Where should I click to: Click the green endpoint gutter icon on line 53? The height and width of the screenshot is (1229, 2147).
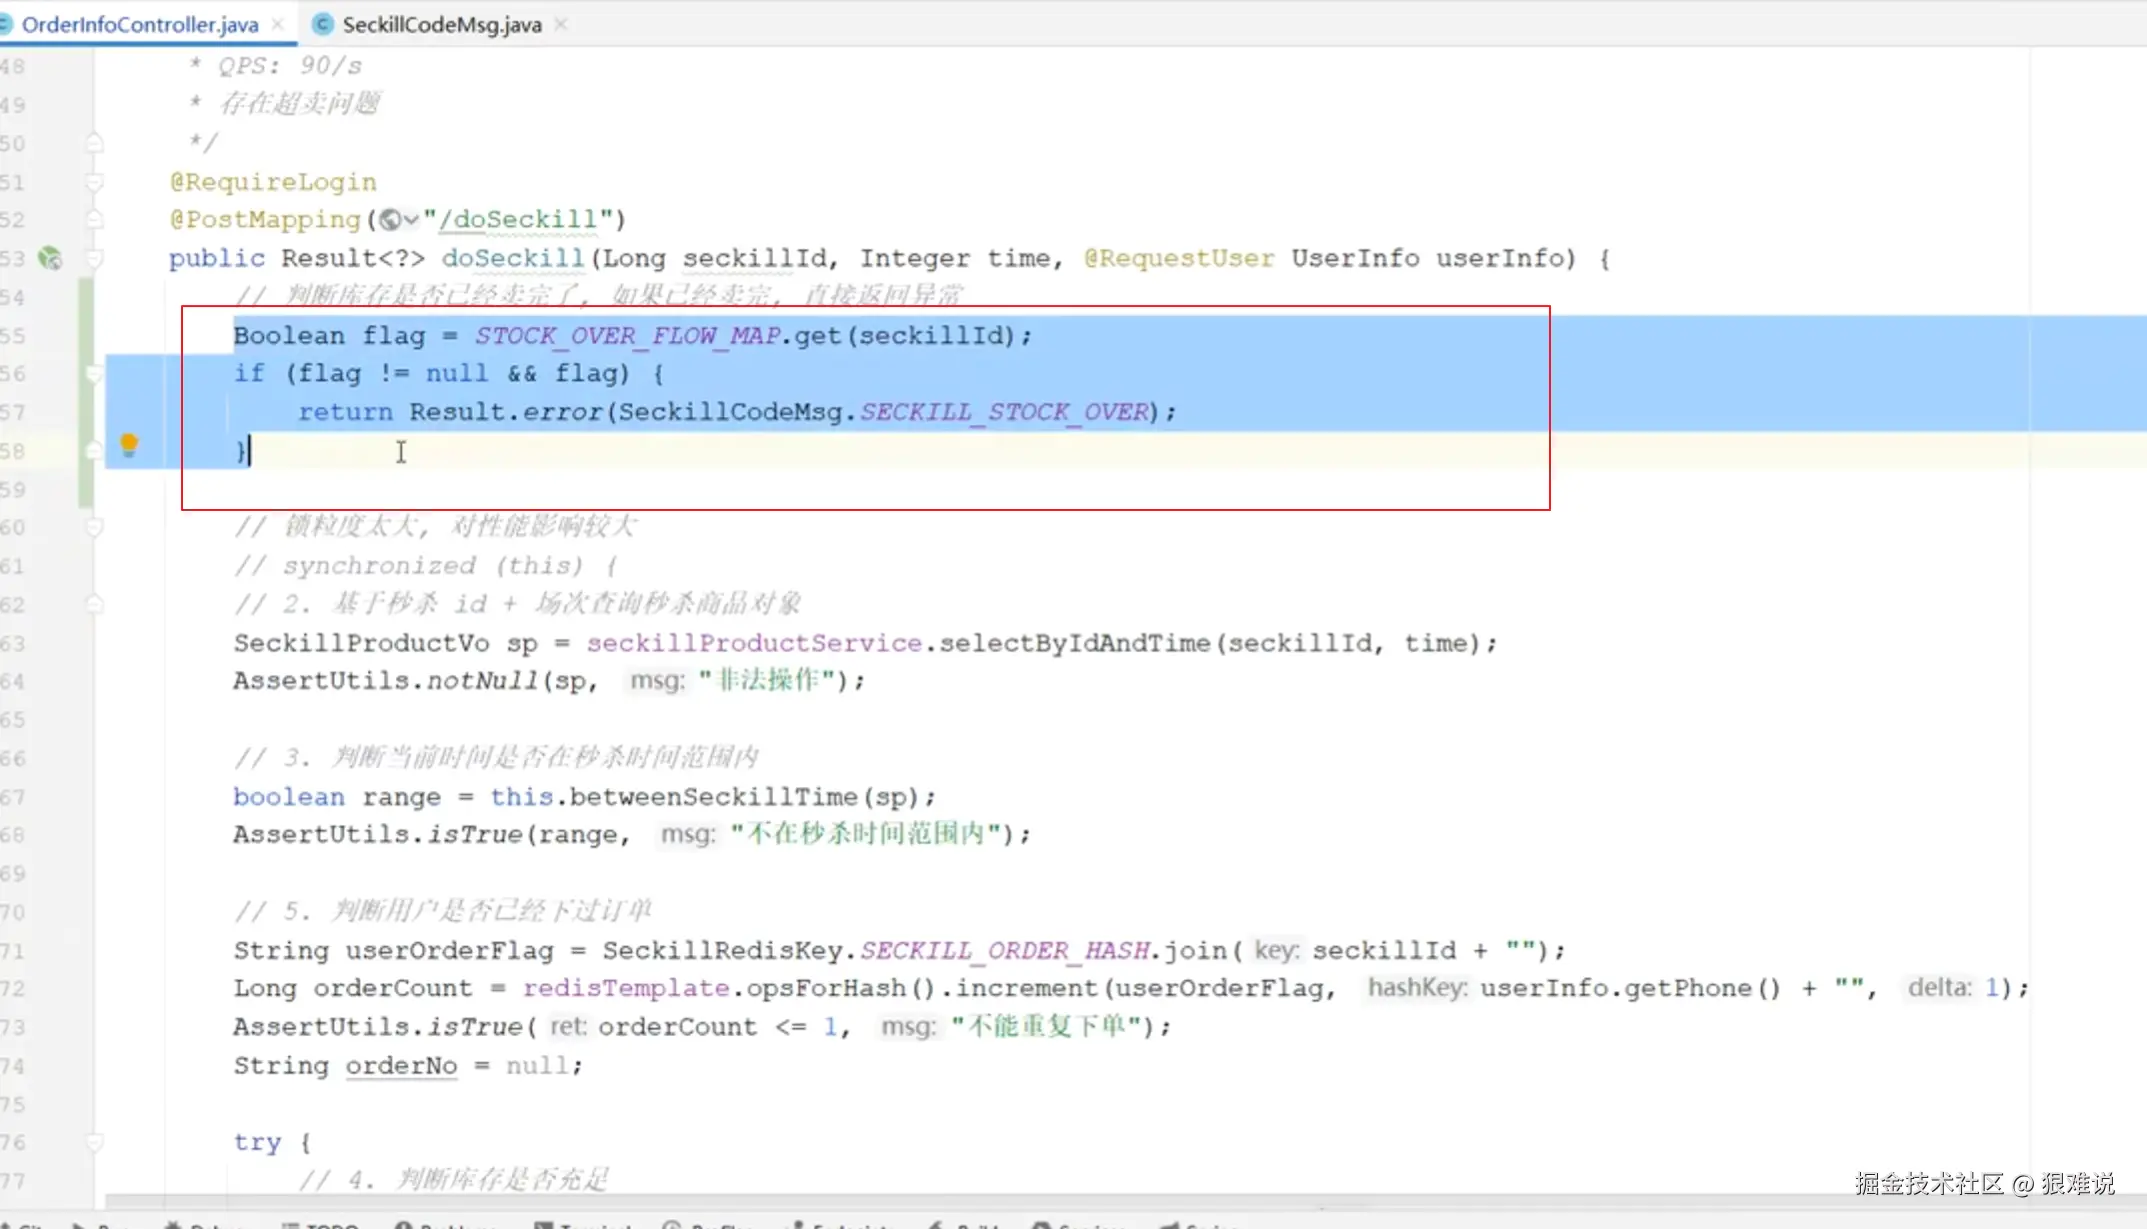(49, 258)
